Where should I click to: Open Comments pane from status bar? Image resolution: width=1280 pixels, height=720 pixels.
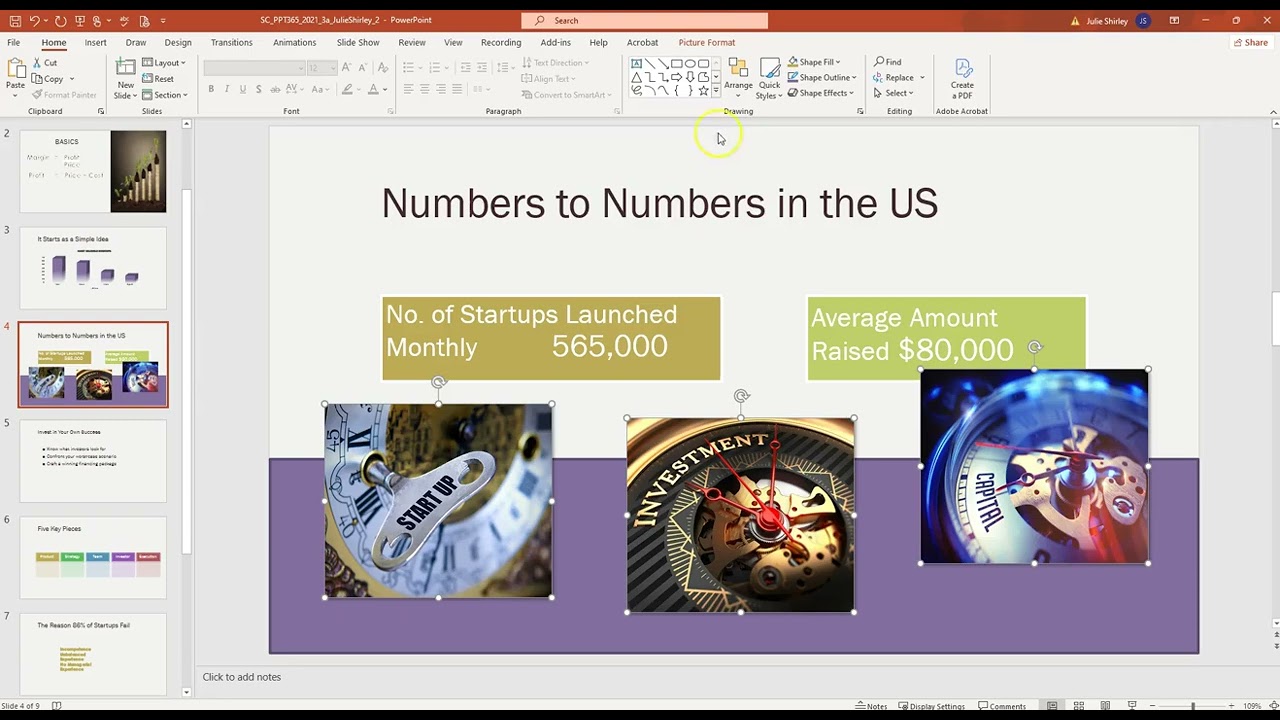pyautogui.click(x=1002, y=706)
